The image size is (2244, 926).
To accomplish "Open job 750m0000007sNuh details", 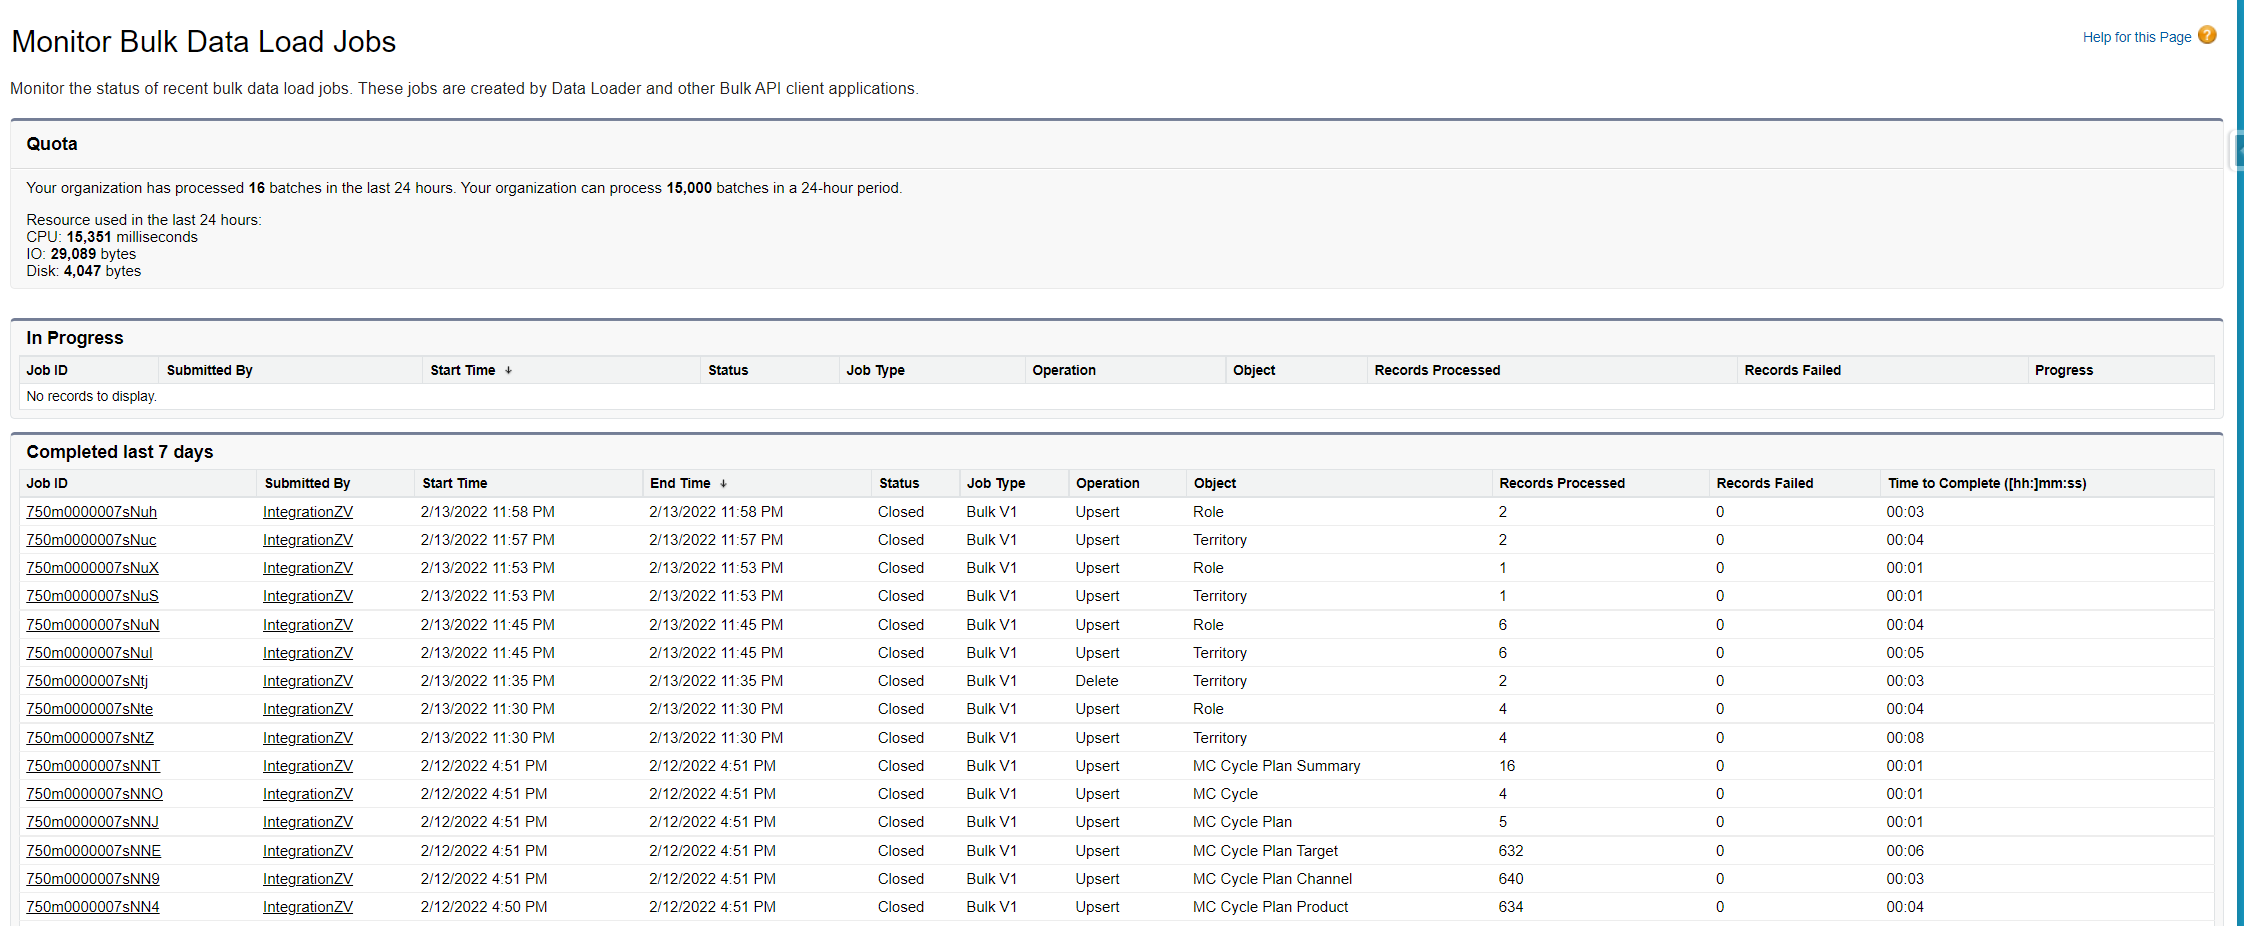I will click(91, 512).
